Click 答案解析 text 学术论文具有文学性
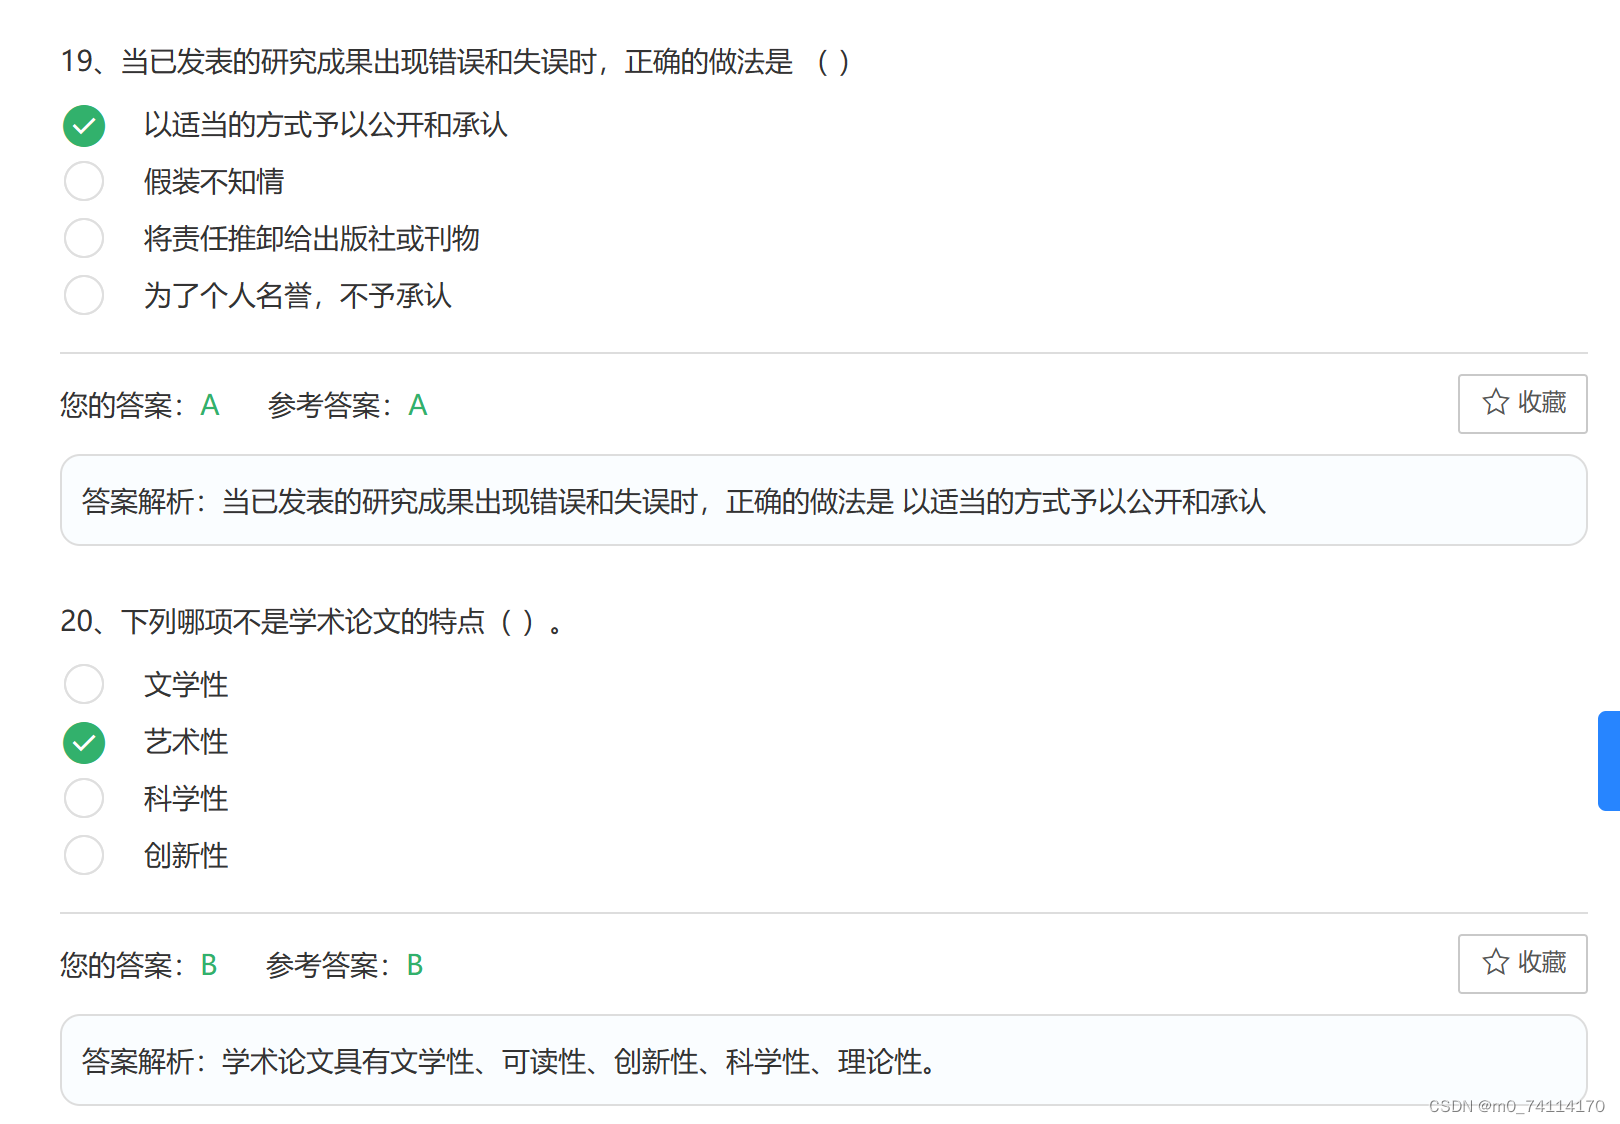 [348, 1062]
